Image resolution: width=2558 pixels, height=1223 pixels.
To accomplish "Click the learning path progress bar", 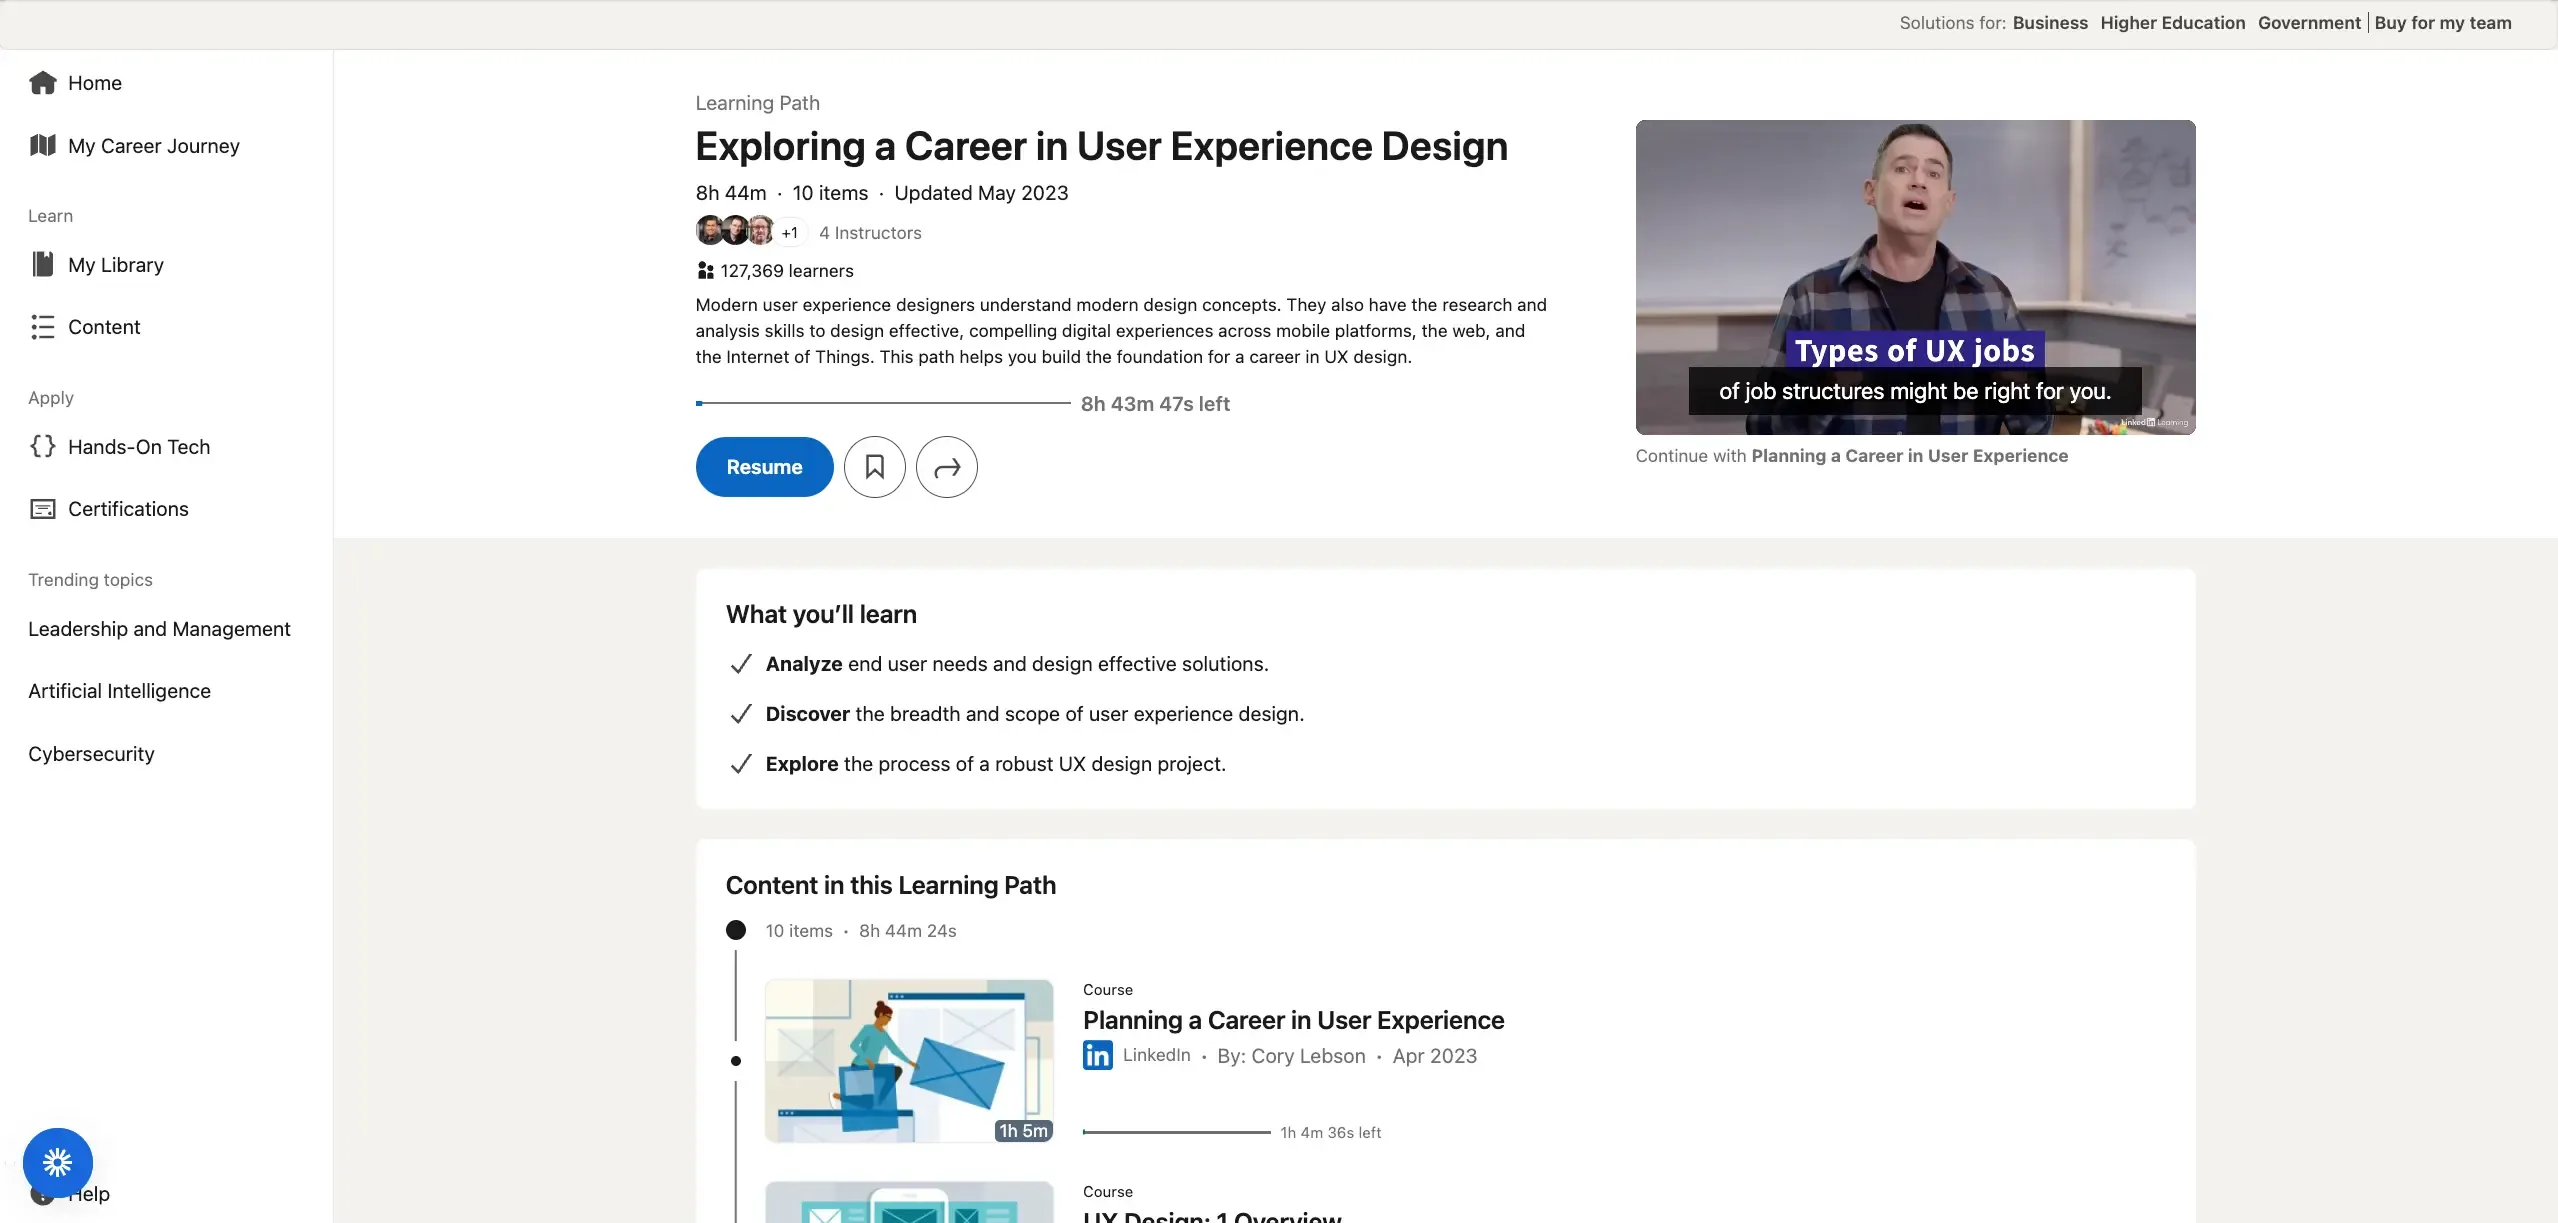I will (x=880, y=403).
